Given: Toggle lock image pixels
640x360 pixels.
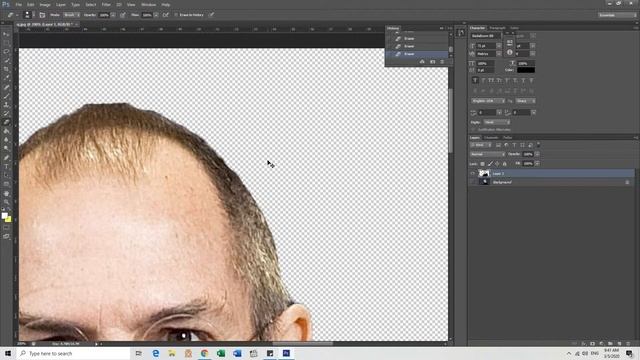Looking at the screenshot, I should [490, 164].
